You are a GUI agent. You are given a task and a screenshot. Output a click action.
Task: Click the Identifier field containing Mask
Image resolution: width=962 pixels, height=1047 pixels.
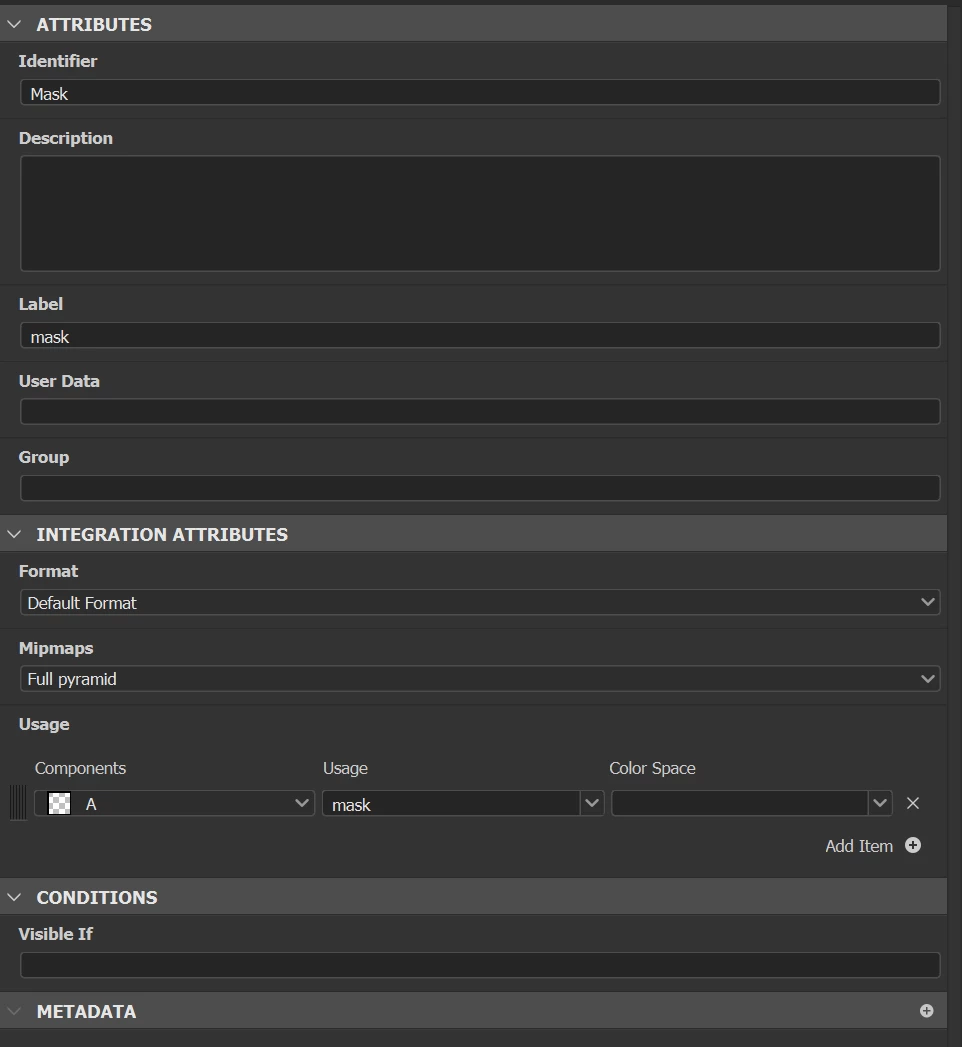point(480,93)
